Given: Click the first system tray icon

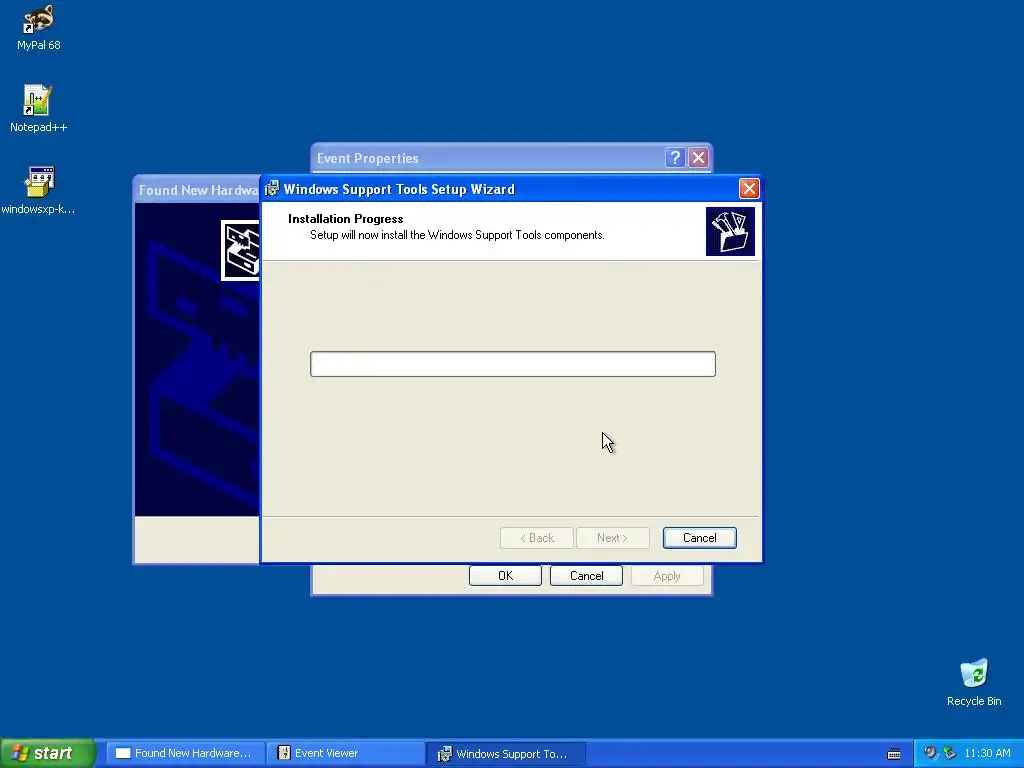Looking at the screenshot, I should [930, 753].
